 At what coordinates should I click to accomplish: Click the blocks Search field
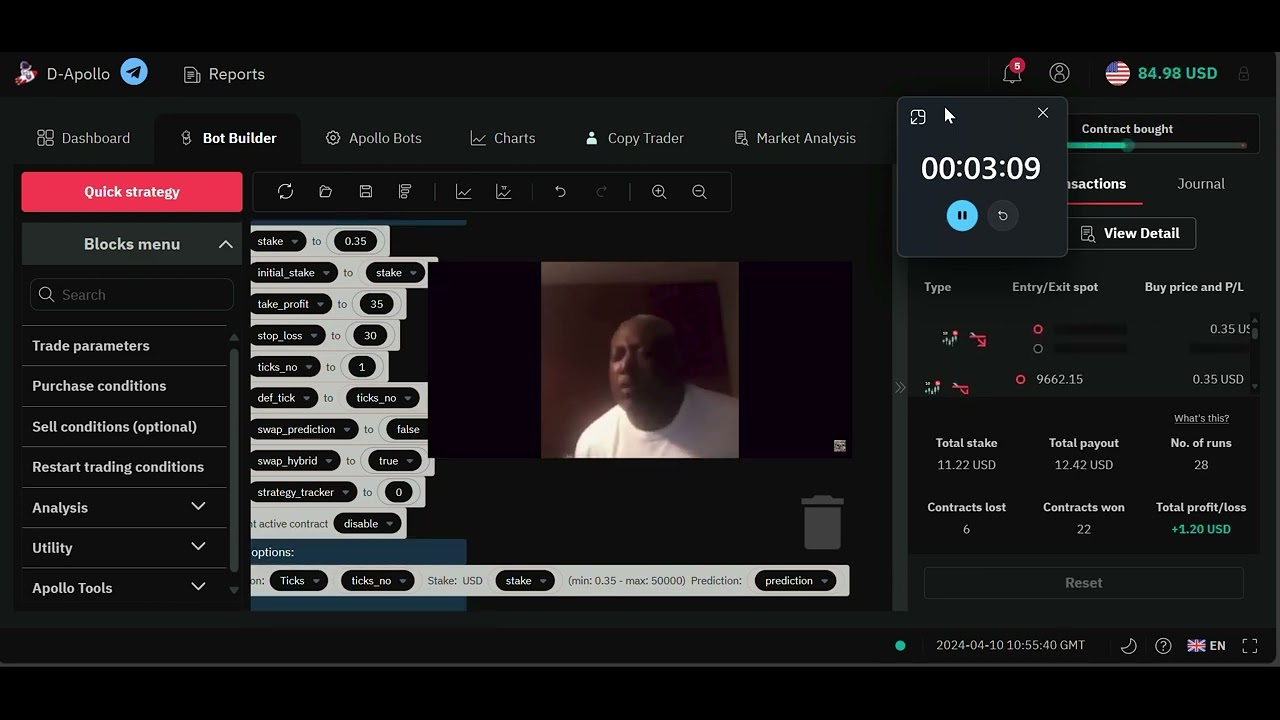(132, 295)
